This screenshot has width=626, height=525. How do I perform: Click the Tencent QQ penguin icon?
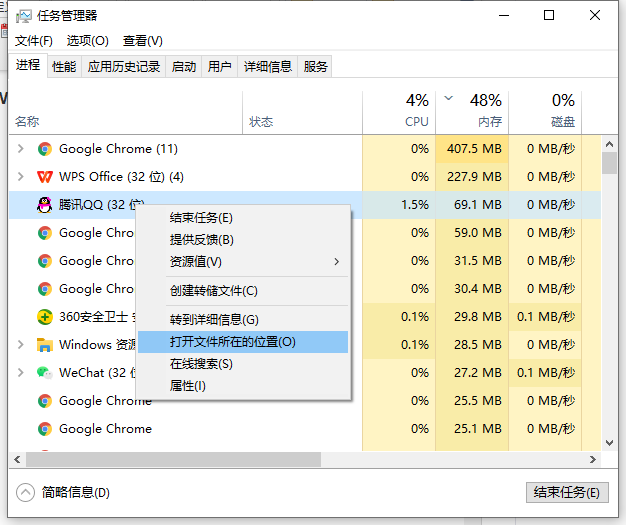click(x=44, y=205)
